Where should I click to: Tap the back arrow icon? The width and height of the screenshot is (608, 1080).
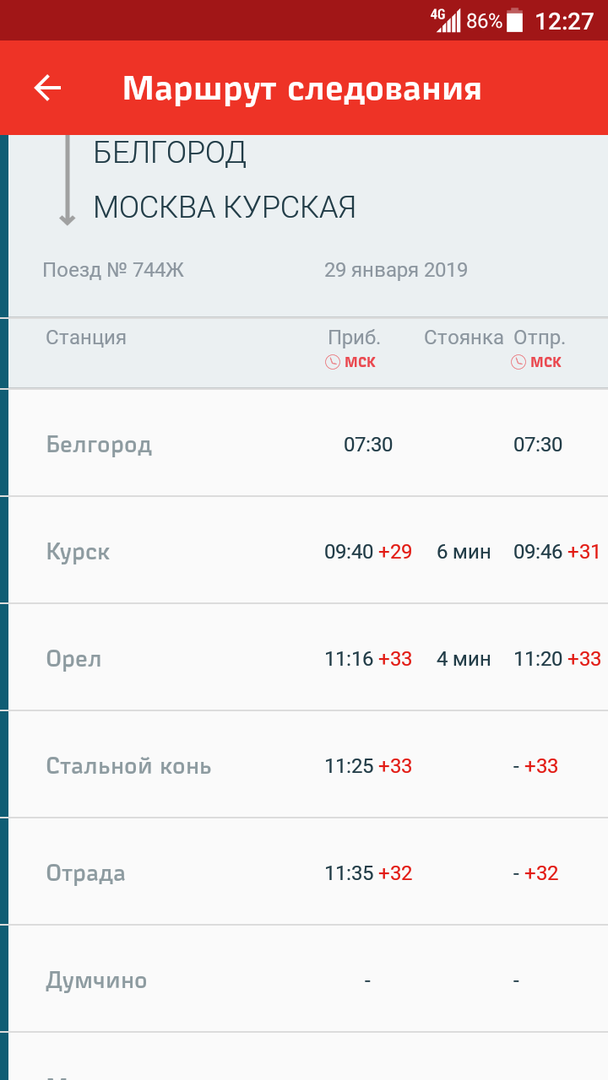[x=48, y=88]
